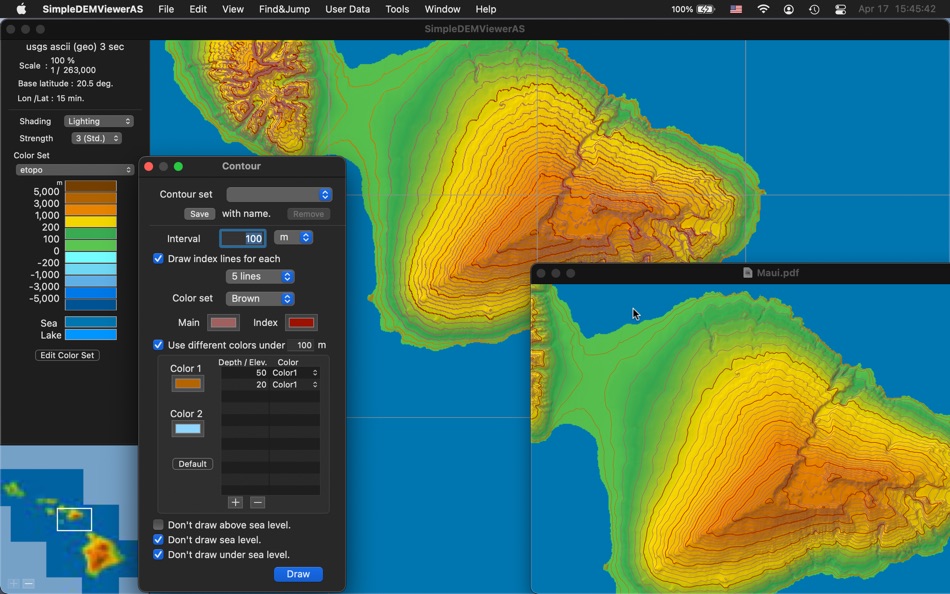Screen dimensions: 950x594
Task: Open the Strength 3 (Std.) dropdown
Action: click(96, 138)
